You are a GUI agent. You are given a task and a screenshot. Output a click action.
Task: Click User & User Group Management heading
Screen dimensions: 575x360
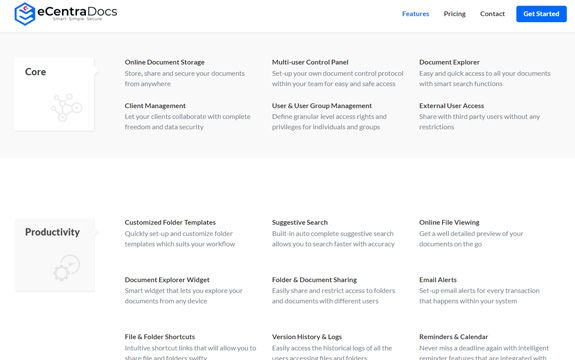click(322, 106)
